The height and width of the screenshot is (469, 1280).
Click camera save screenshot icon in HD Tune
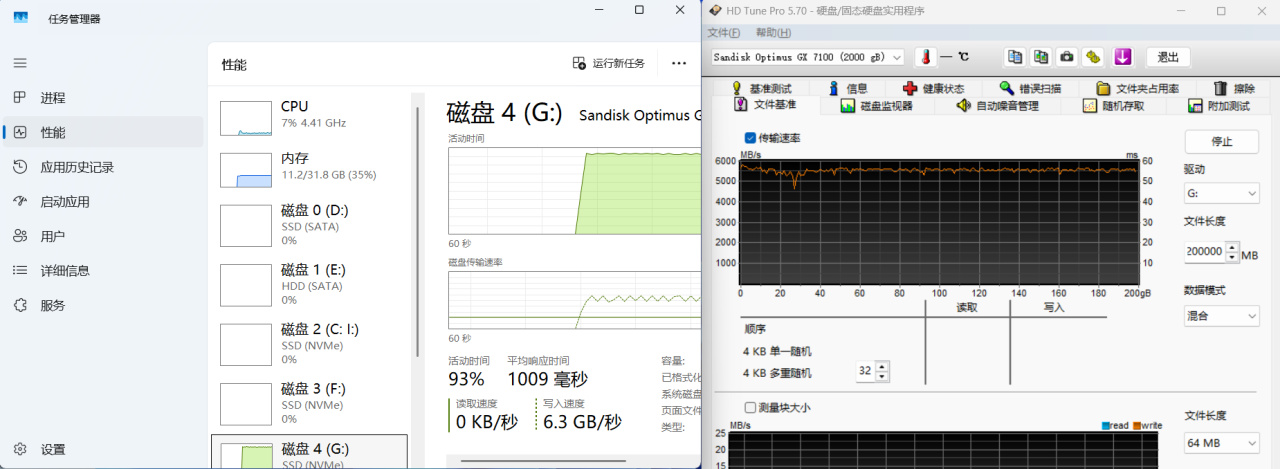[1067, 57]
